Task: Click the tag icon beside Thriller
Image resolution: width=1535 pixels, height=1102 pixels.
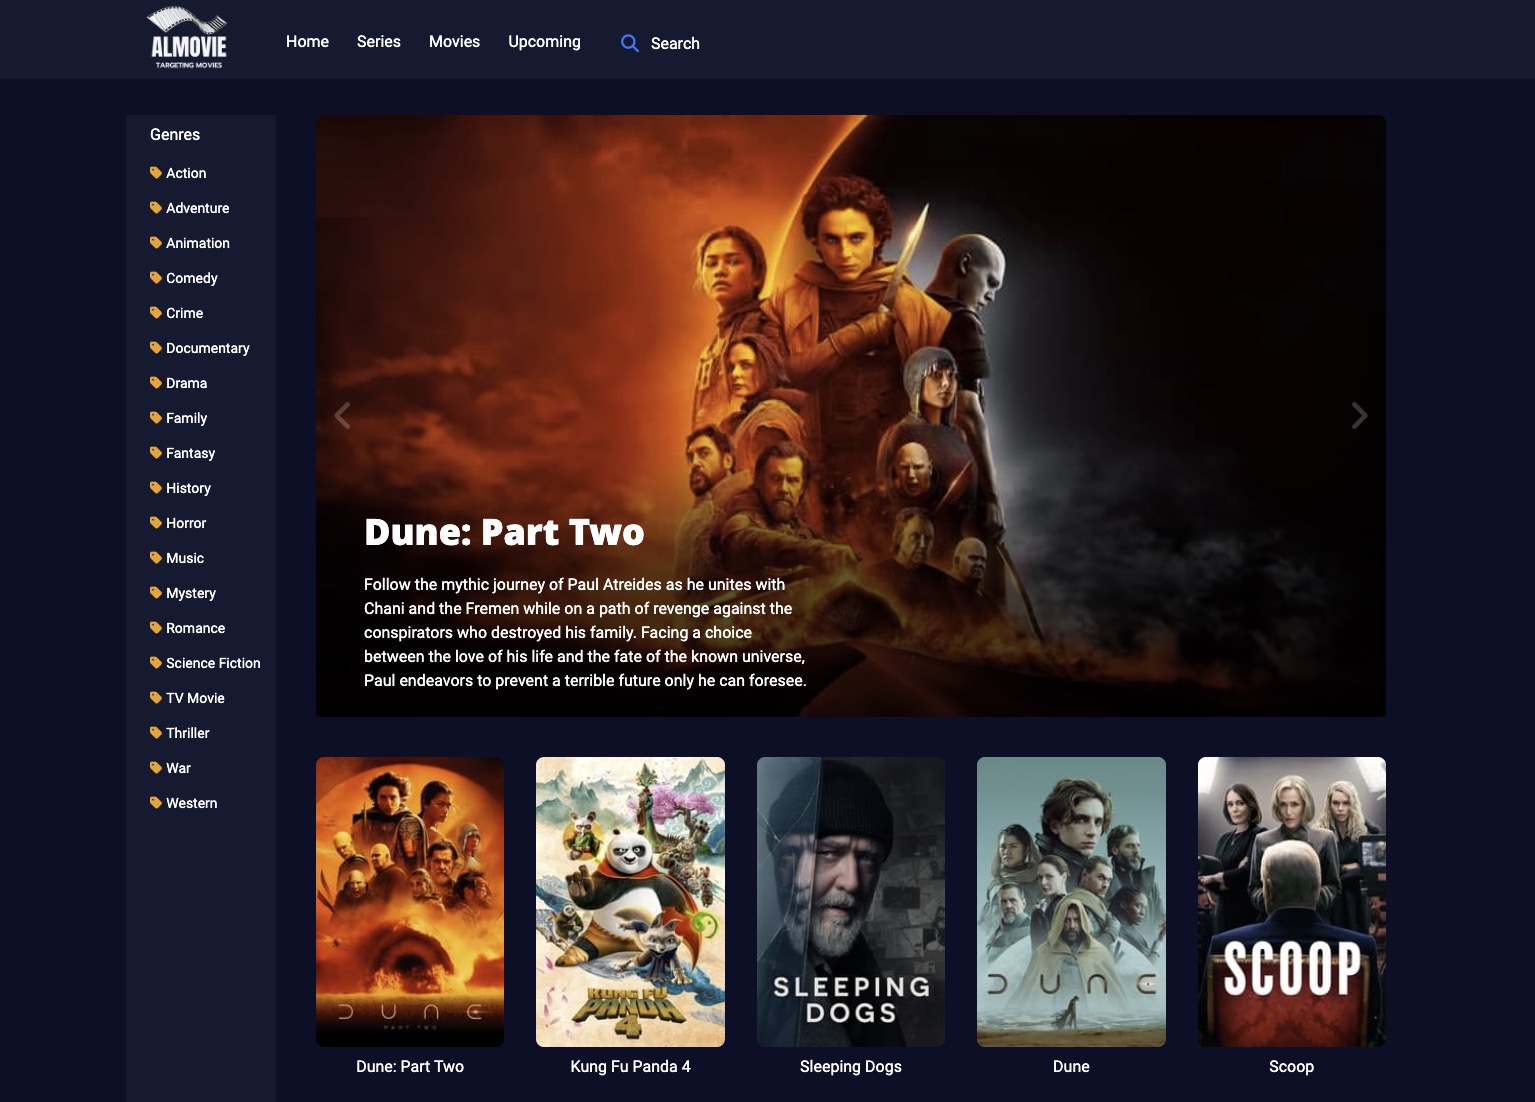Action: coord(156,733)
